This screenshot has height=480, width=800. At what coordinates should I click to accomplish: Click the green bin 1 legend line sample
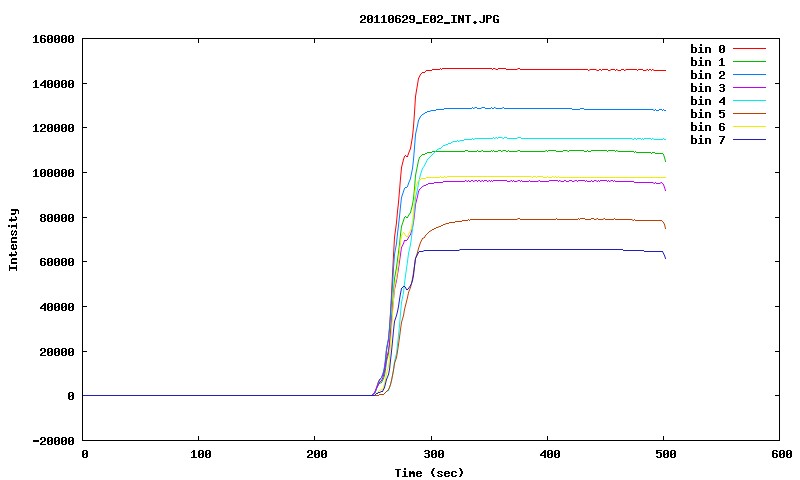click(749, 61)
